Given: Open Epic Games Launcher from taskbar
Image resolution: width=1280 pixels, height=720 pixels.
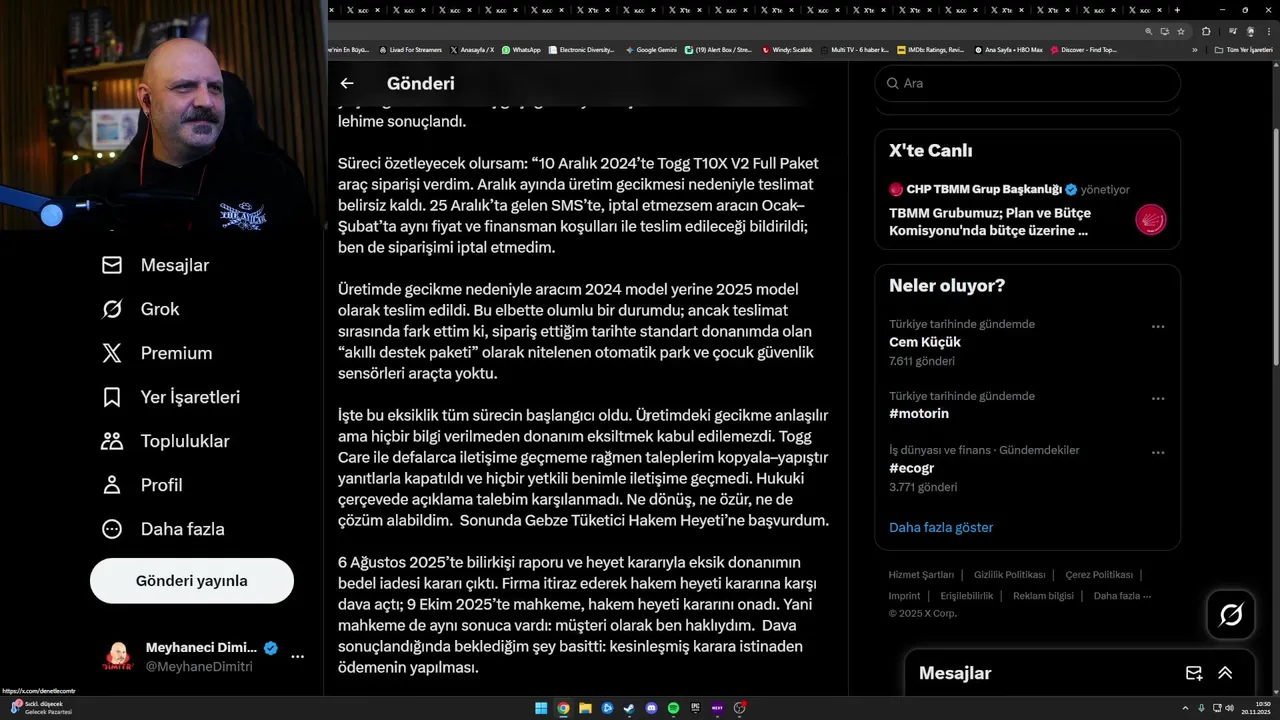Looking at the screenshot, I should click(695, 708).
